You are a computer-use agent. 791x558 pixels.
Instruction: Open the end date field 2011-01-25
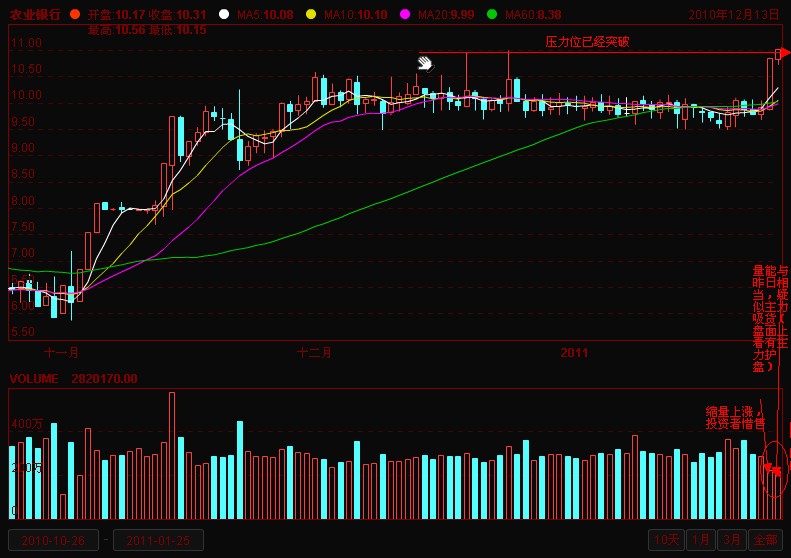[158, 540]
